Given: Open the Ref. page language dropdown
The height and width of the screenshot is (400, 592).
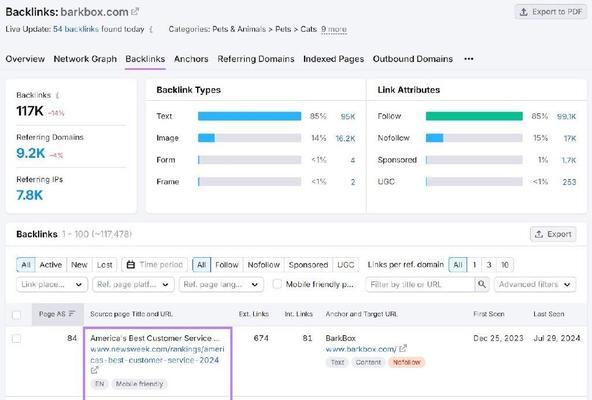Looking at the screenshot, I should pyautogui.click(x=220, y=284).
